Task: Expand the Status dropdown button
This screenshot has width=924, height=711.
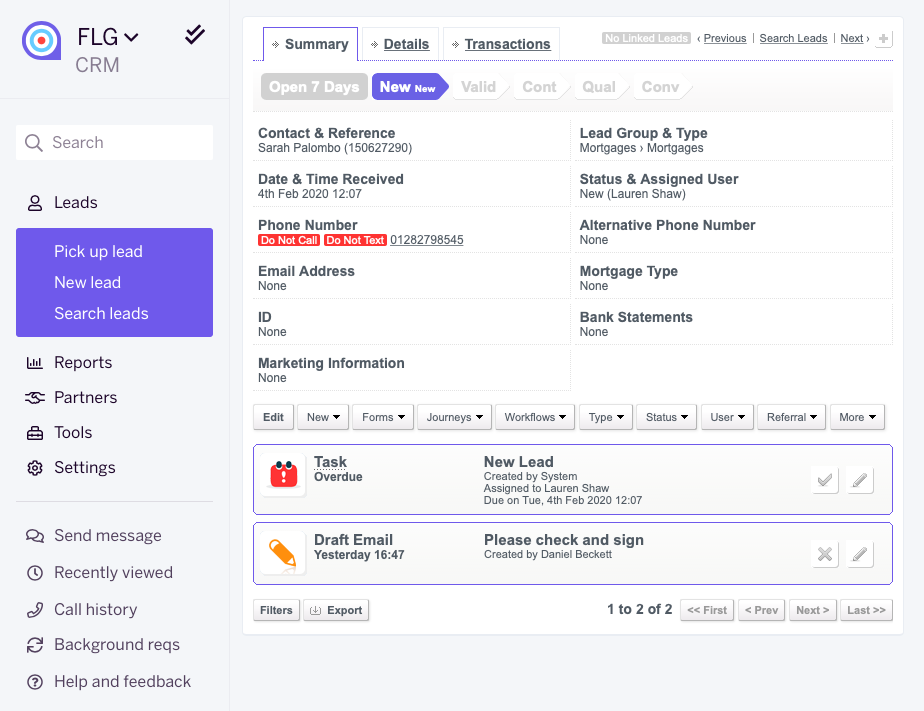Action: pos(666,417)
